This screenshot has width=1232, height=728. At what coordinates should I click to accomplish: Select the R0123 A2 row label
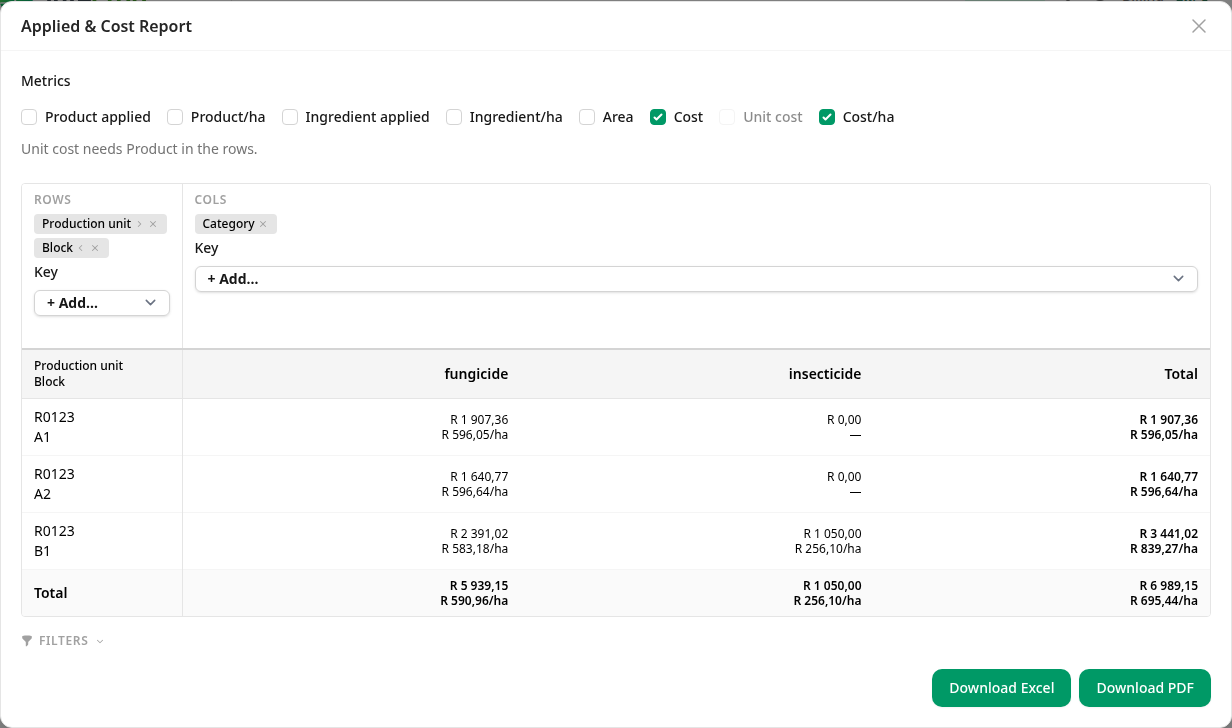pos(54,484)
